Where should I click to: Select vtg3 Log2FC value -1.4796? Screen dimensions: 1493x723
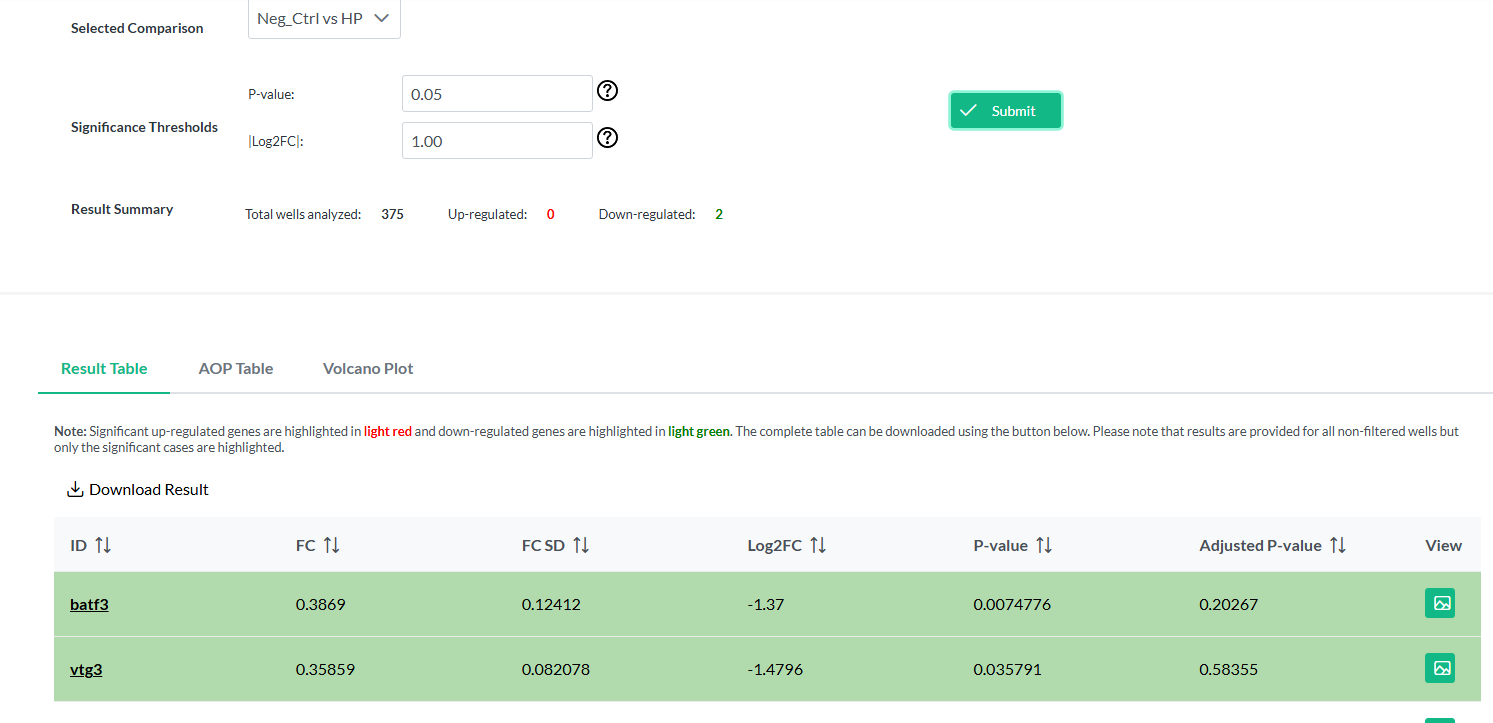click(775, 669)
